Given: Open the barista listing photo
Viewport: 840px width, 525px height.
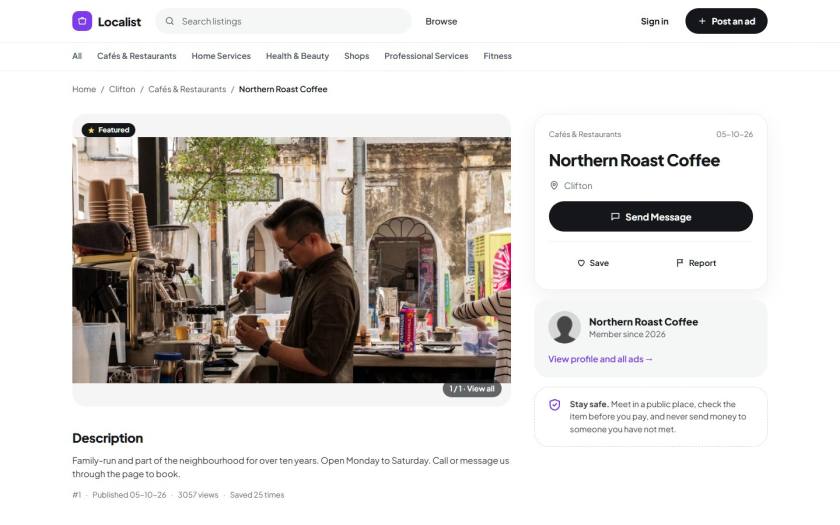Looking at the screenshot, I should coord(291,260).
